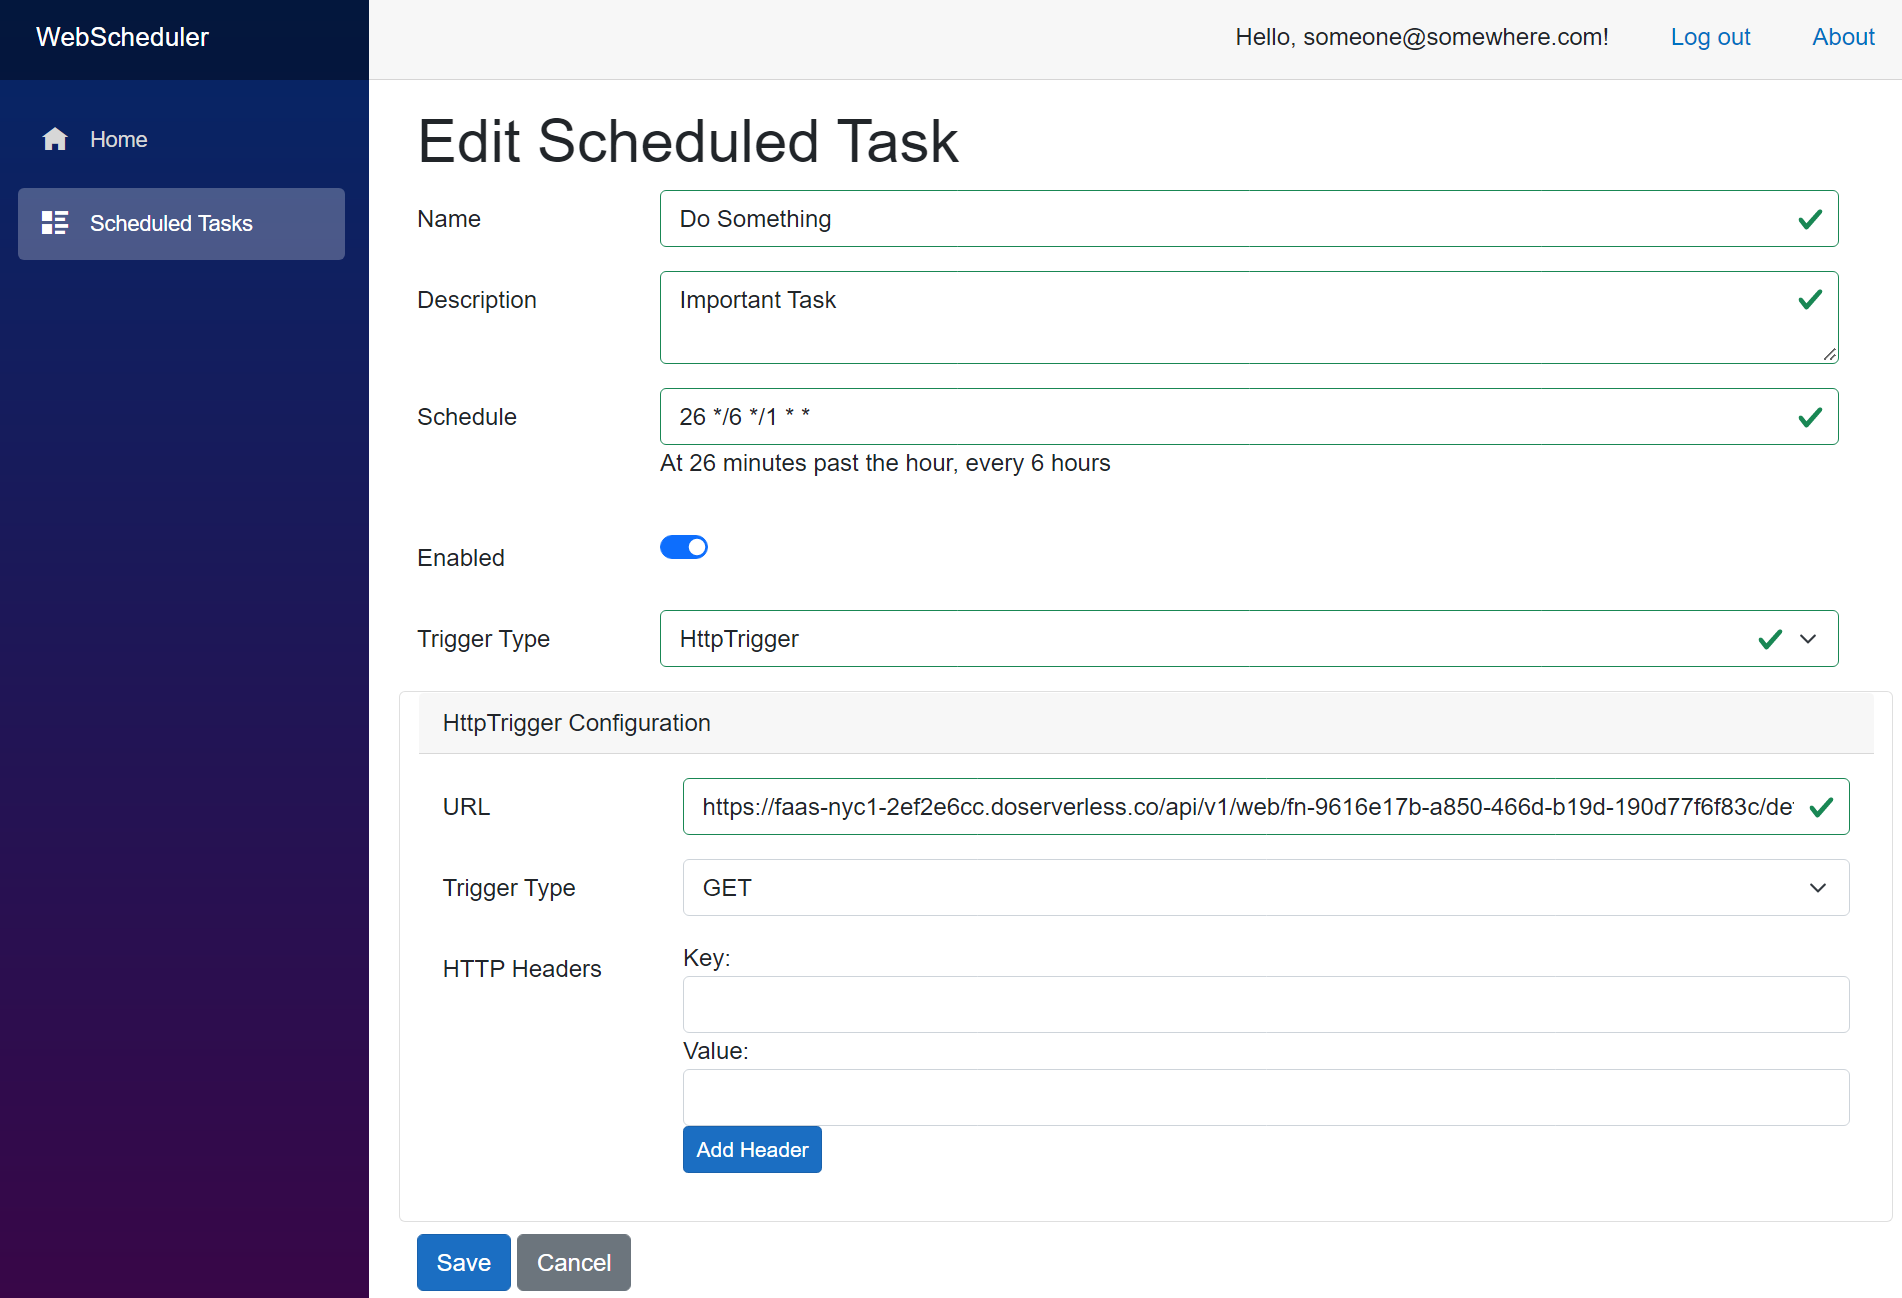Viewport: 1902px width, 1298px height.
Task: Click the Home house icon in sidebar
Action: [55, 139]
